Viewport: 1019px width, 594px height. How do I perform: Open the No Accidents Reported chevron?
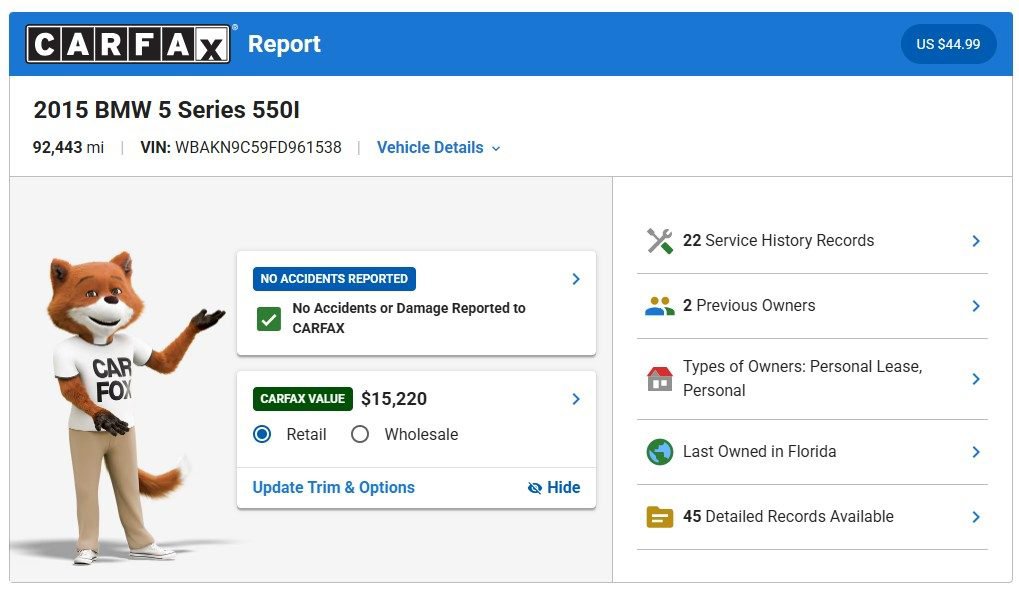point(576,279)
